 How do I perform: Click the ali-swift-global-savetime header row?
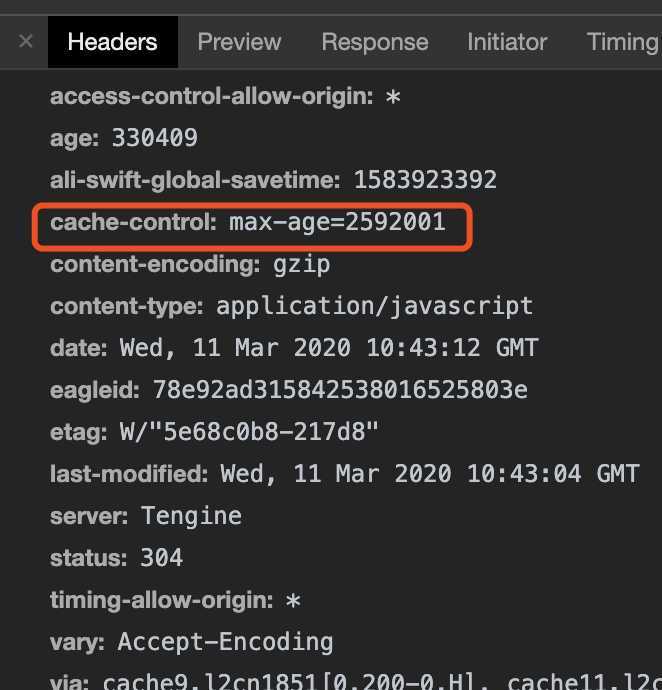273,180
